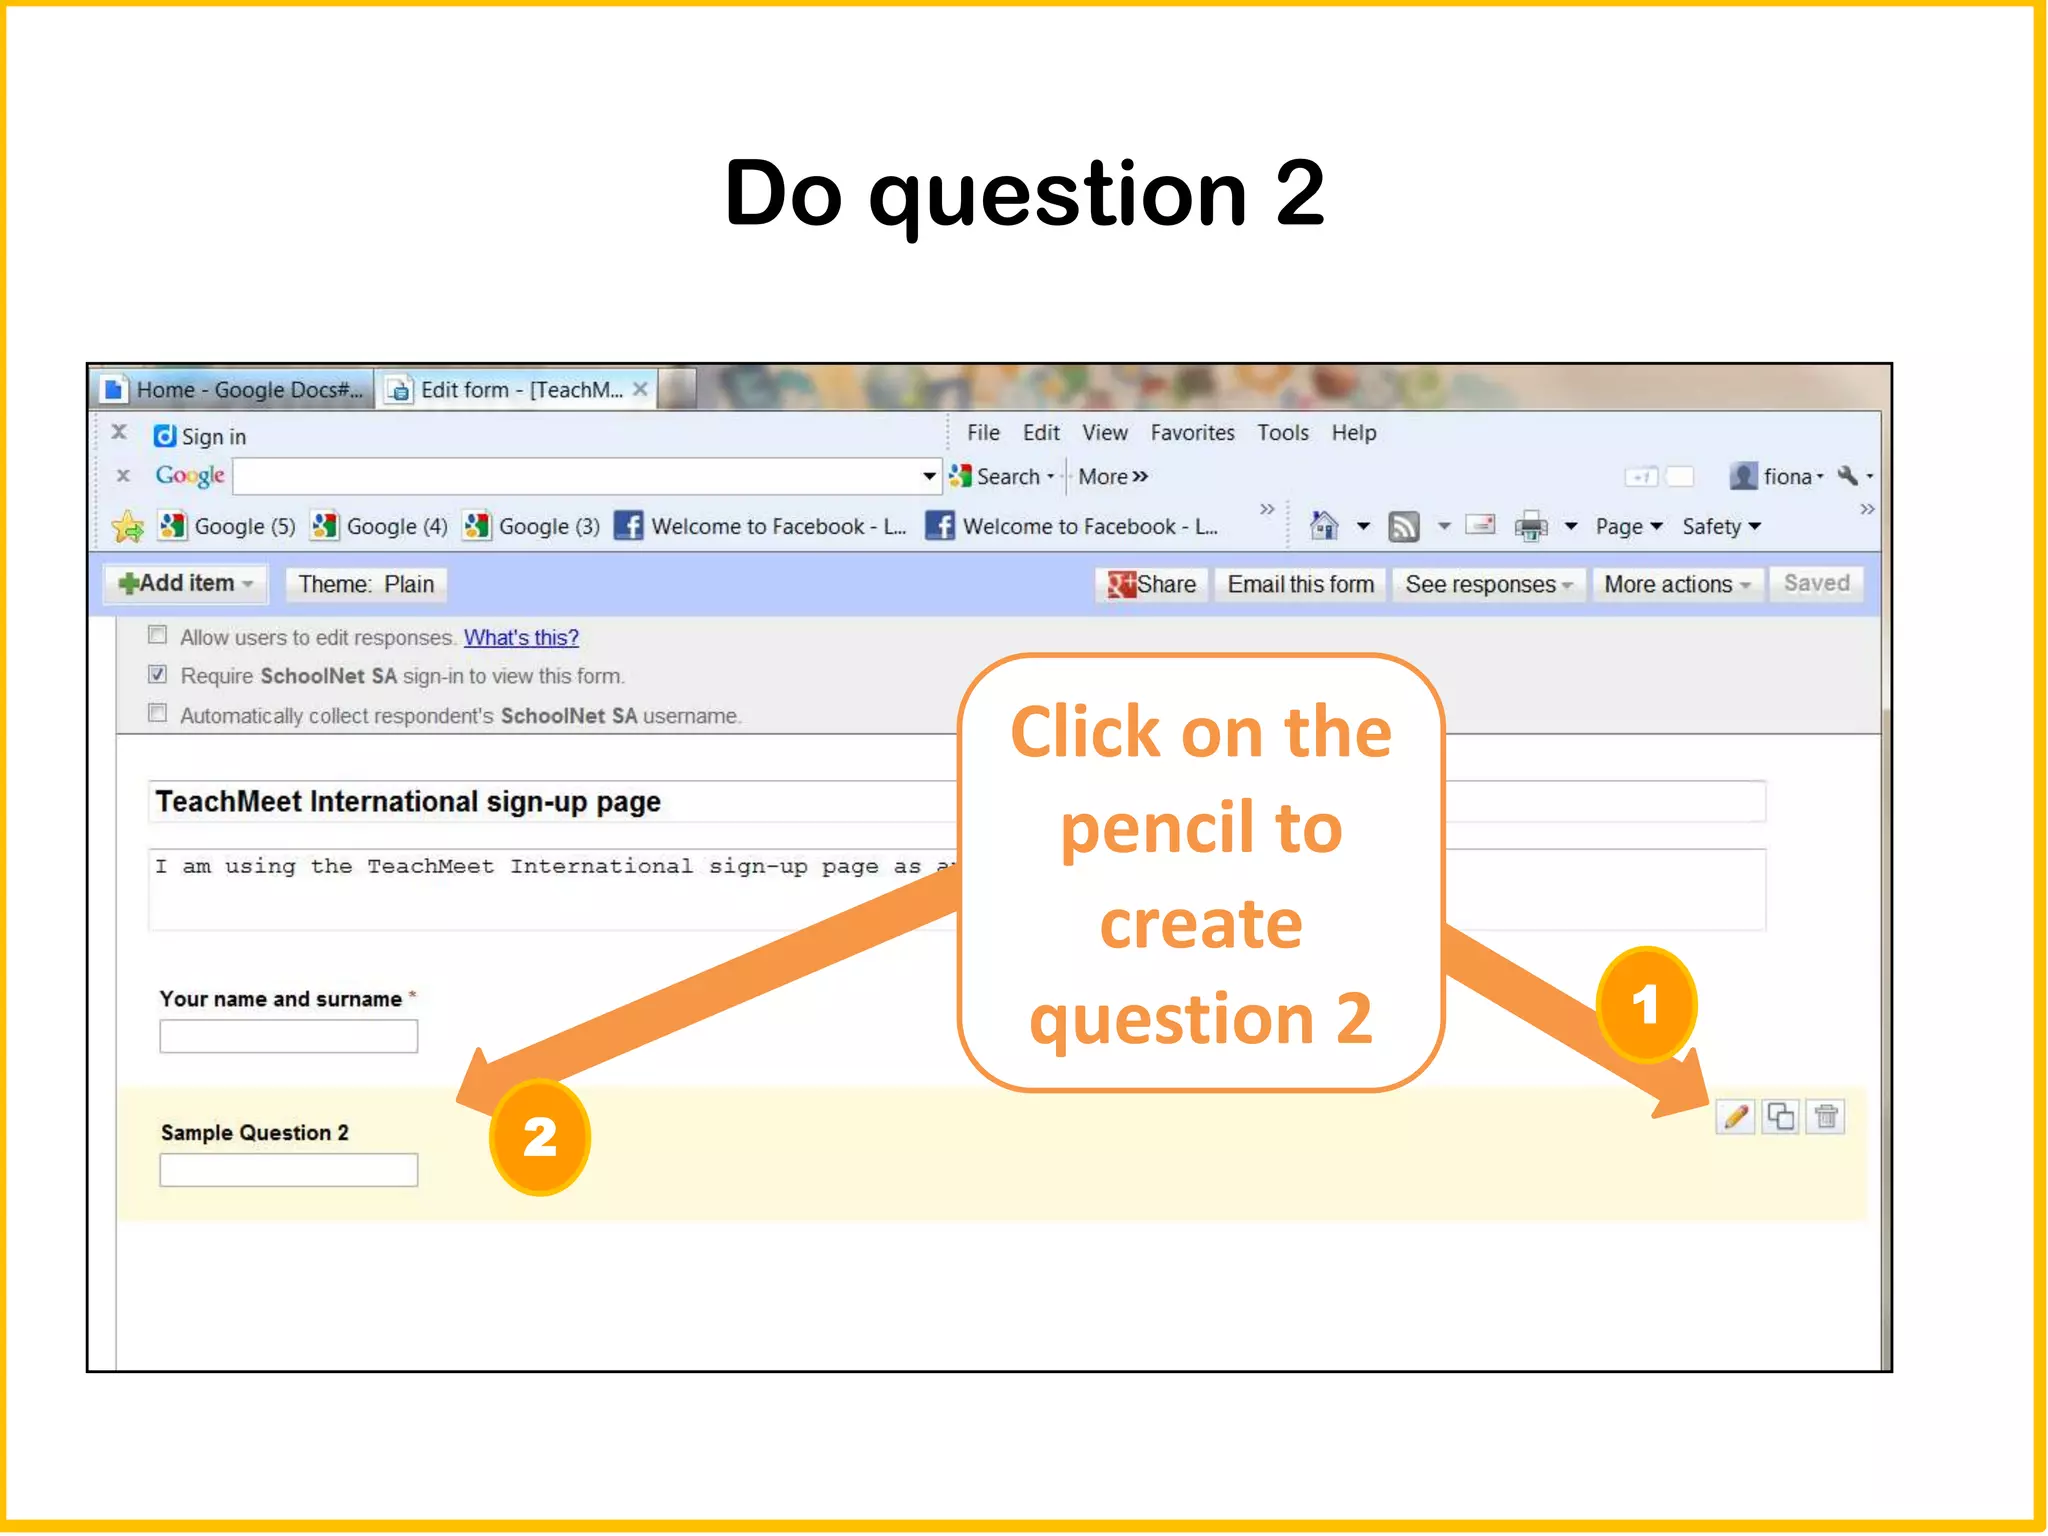Click the Your name and surname input field
The width and height of the screenshot is (2048, 1536).
pyautogui.click(x=288, y=1036)
